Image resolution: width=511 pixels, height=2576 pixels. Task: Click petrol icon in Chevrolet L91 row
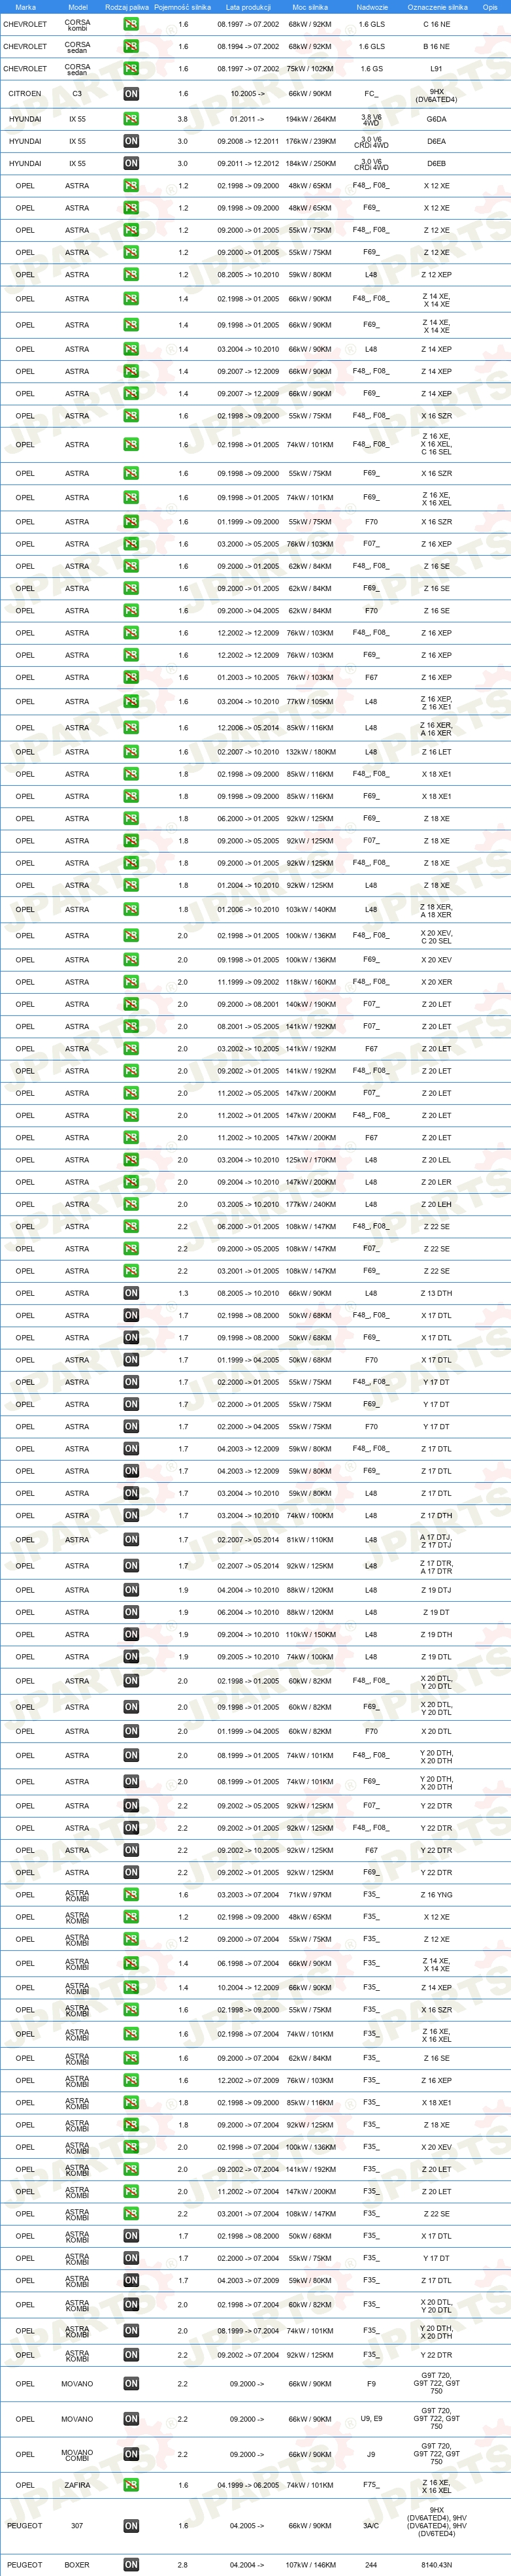click(x=131, y=69)
